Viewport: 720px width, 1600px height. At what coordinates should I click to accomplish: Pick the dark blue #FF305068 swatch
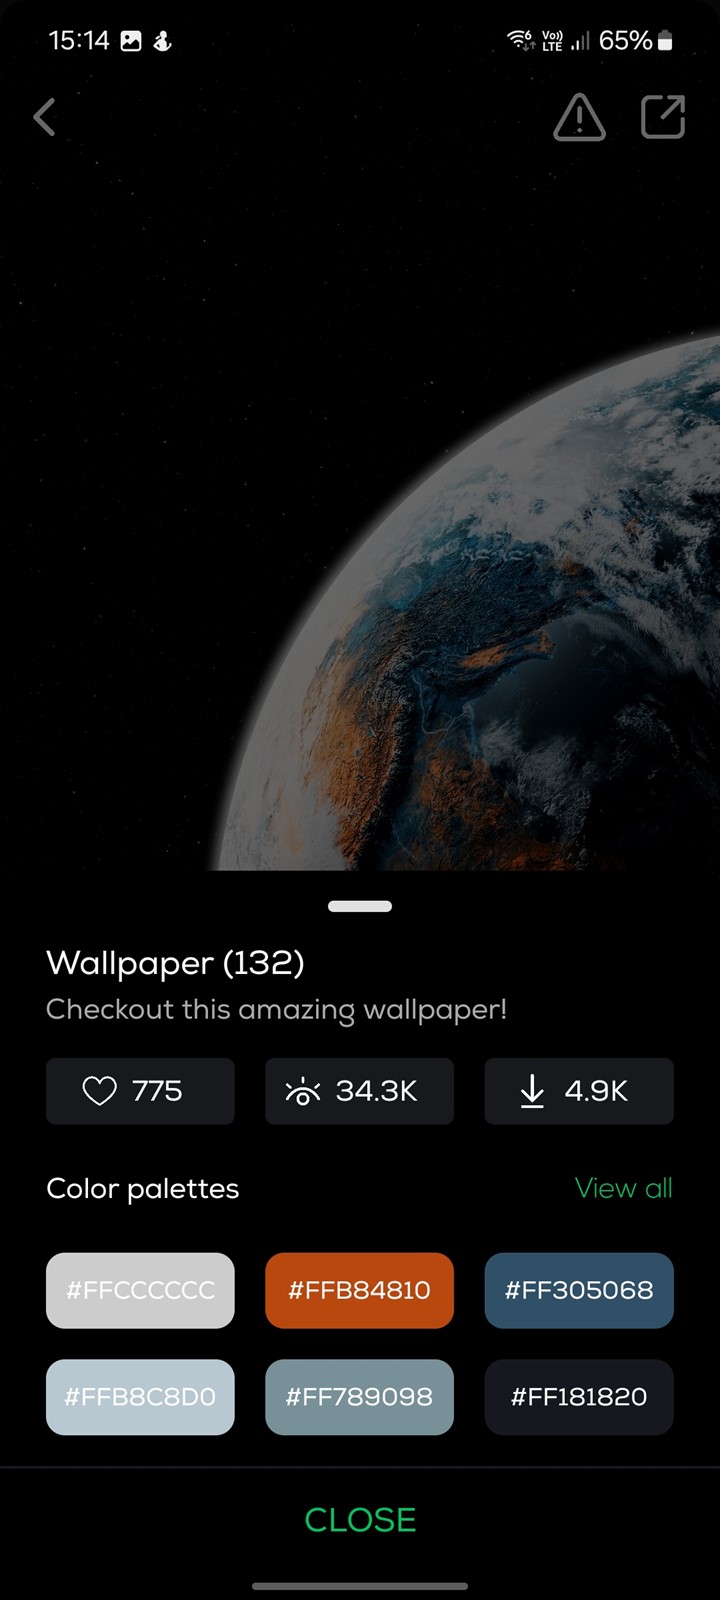tap(579, 1290)
